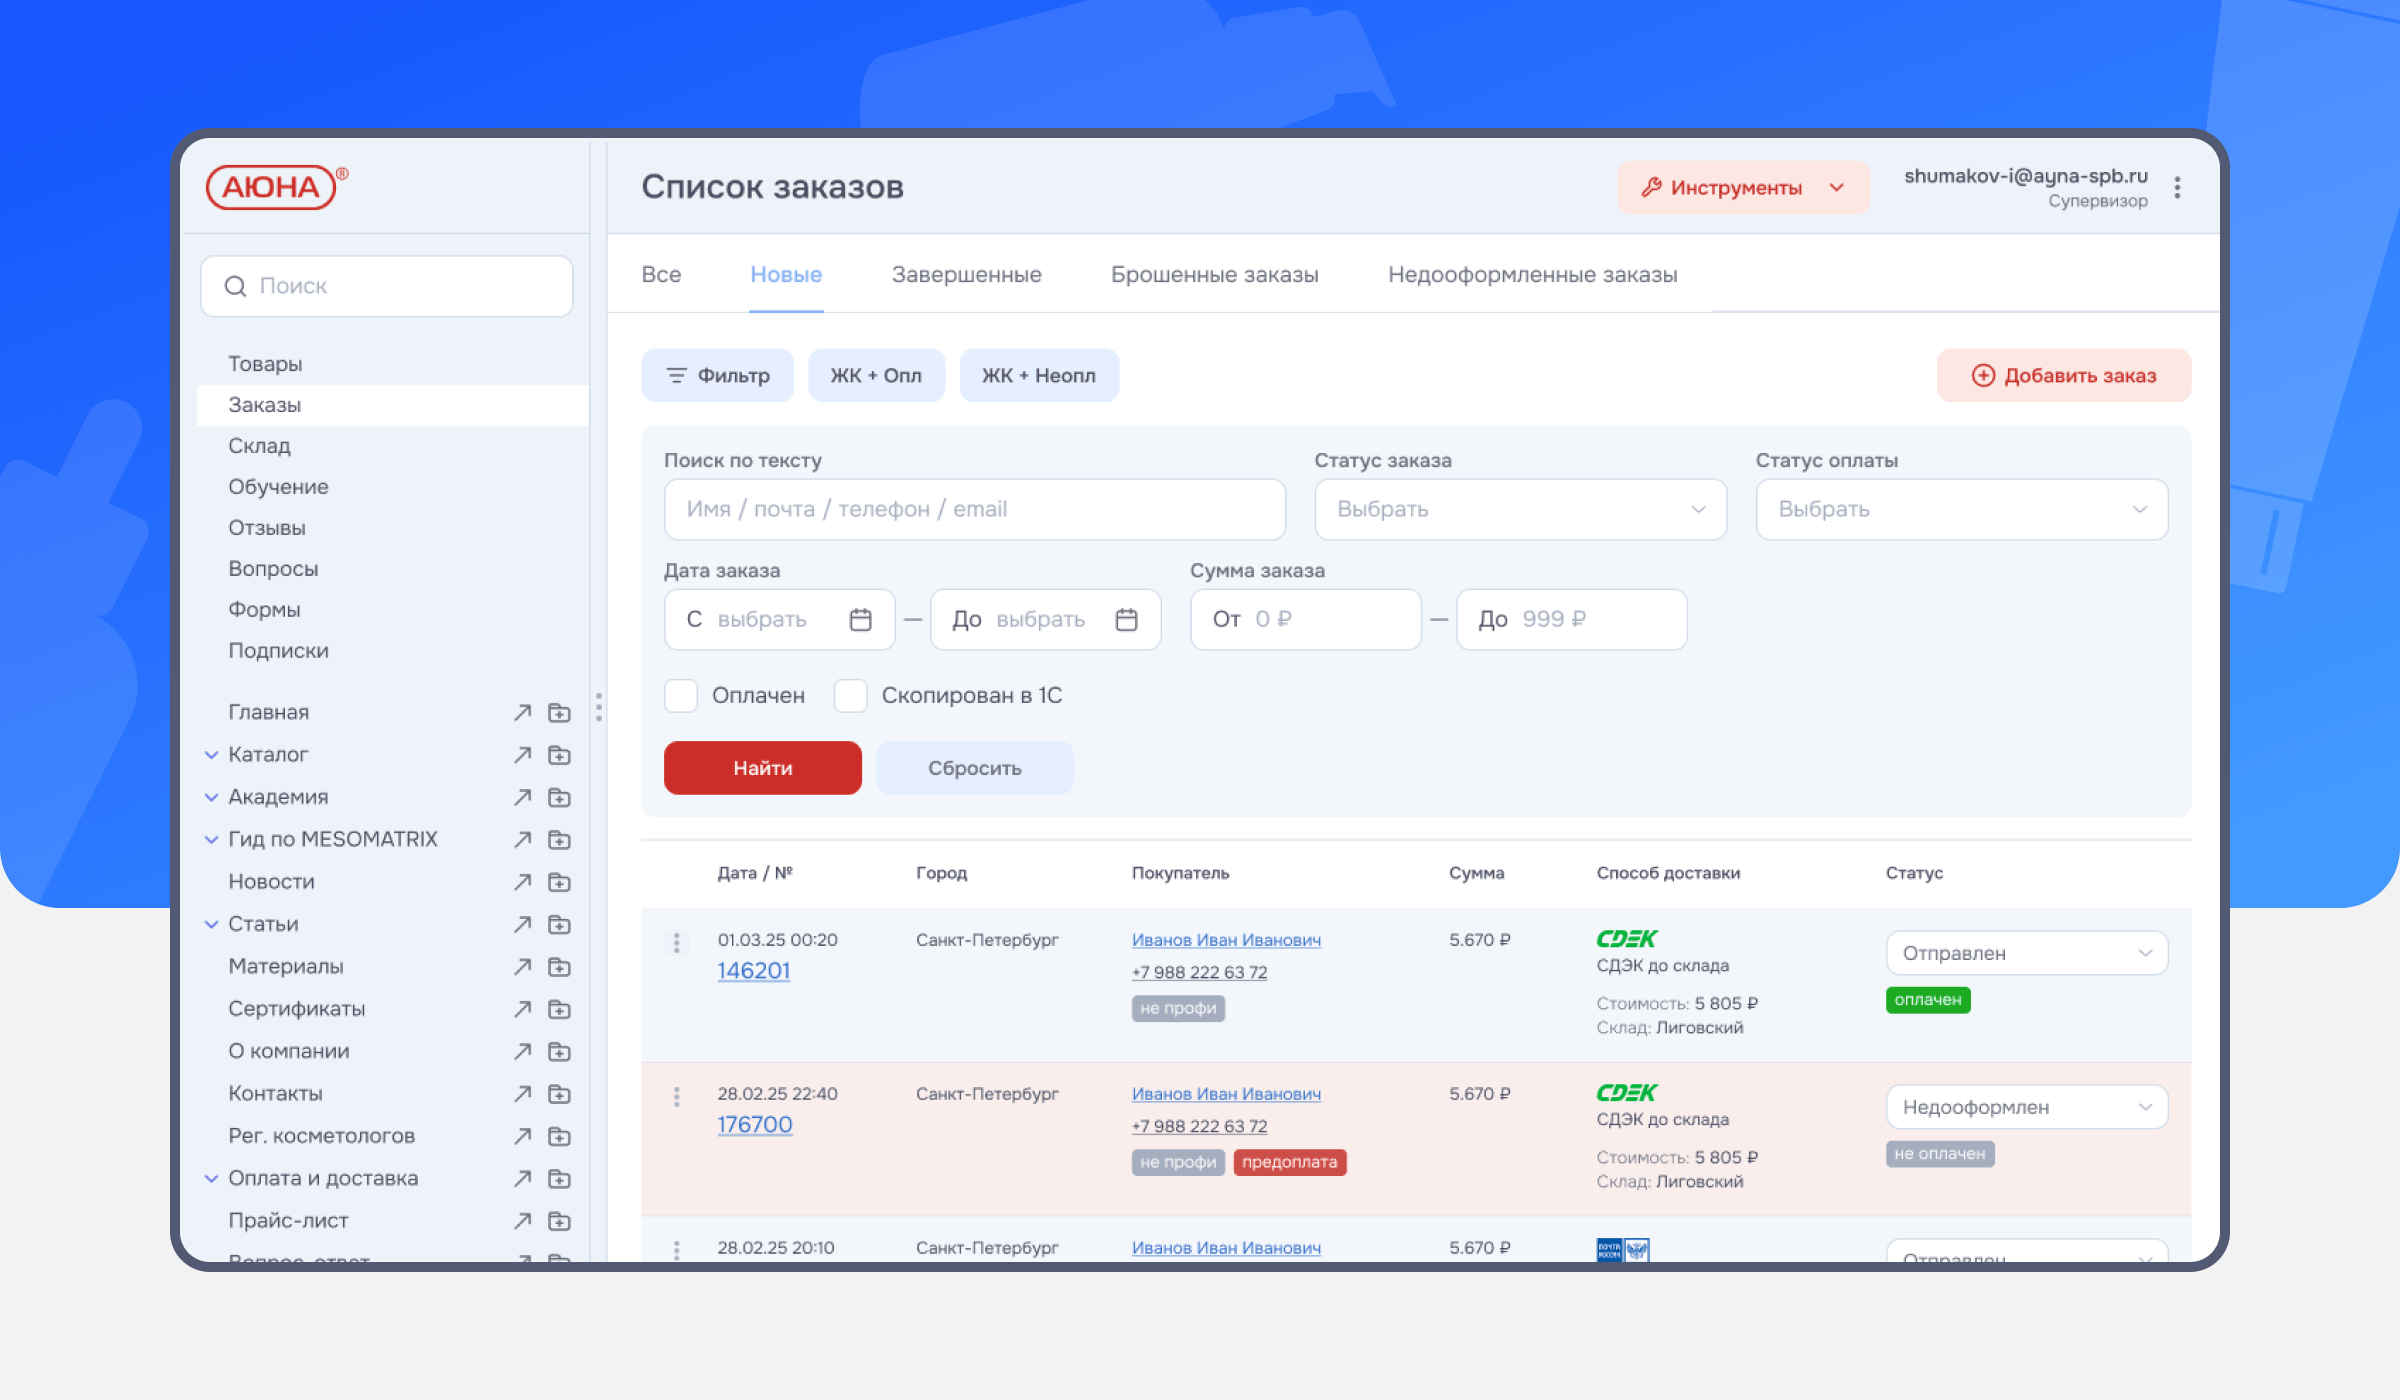Open the Статус заказа dropdown
The width and height of the screenshot is (2400, 1400).
[1520, 510]
